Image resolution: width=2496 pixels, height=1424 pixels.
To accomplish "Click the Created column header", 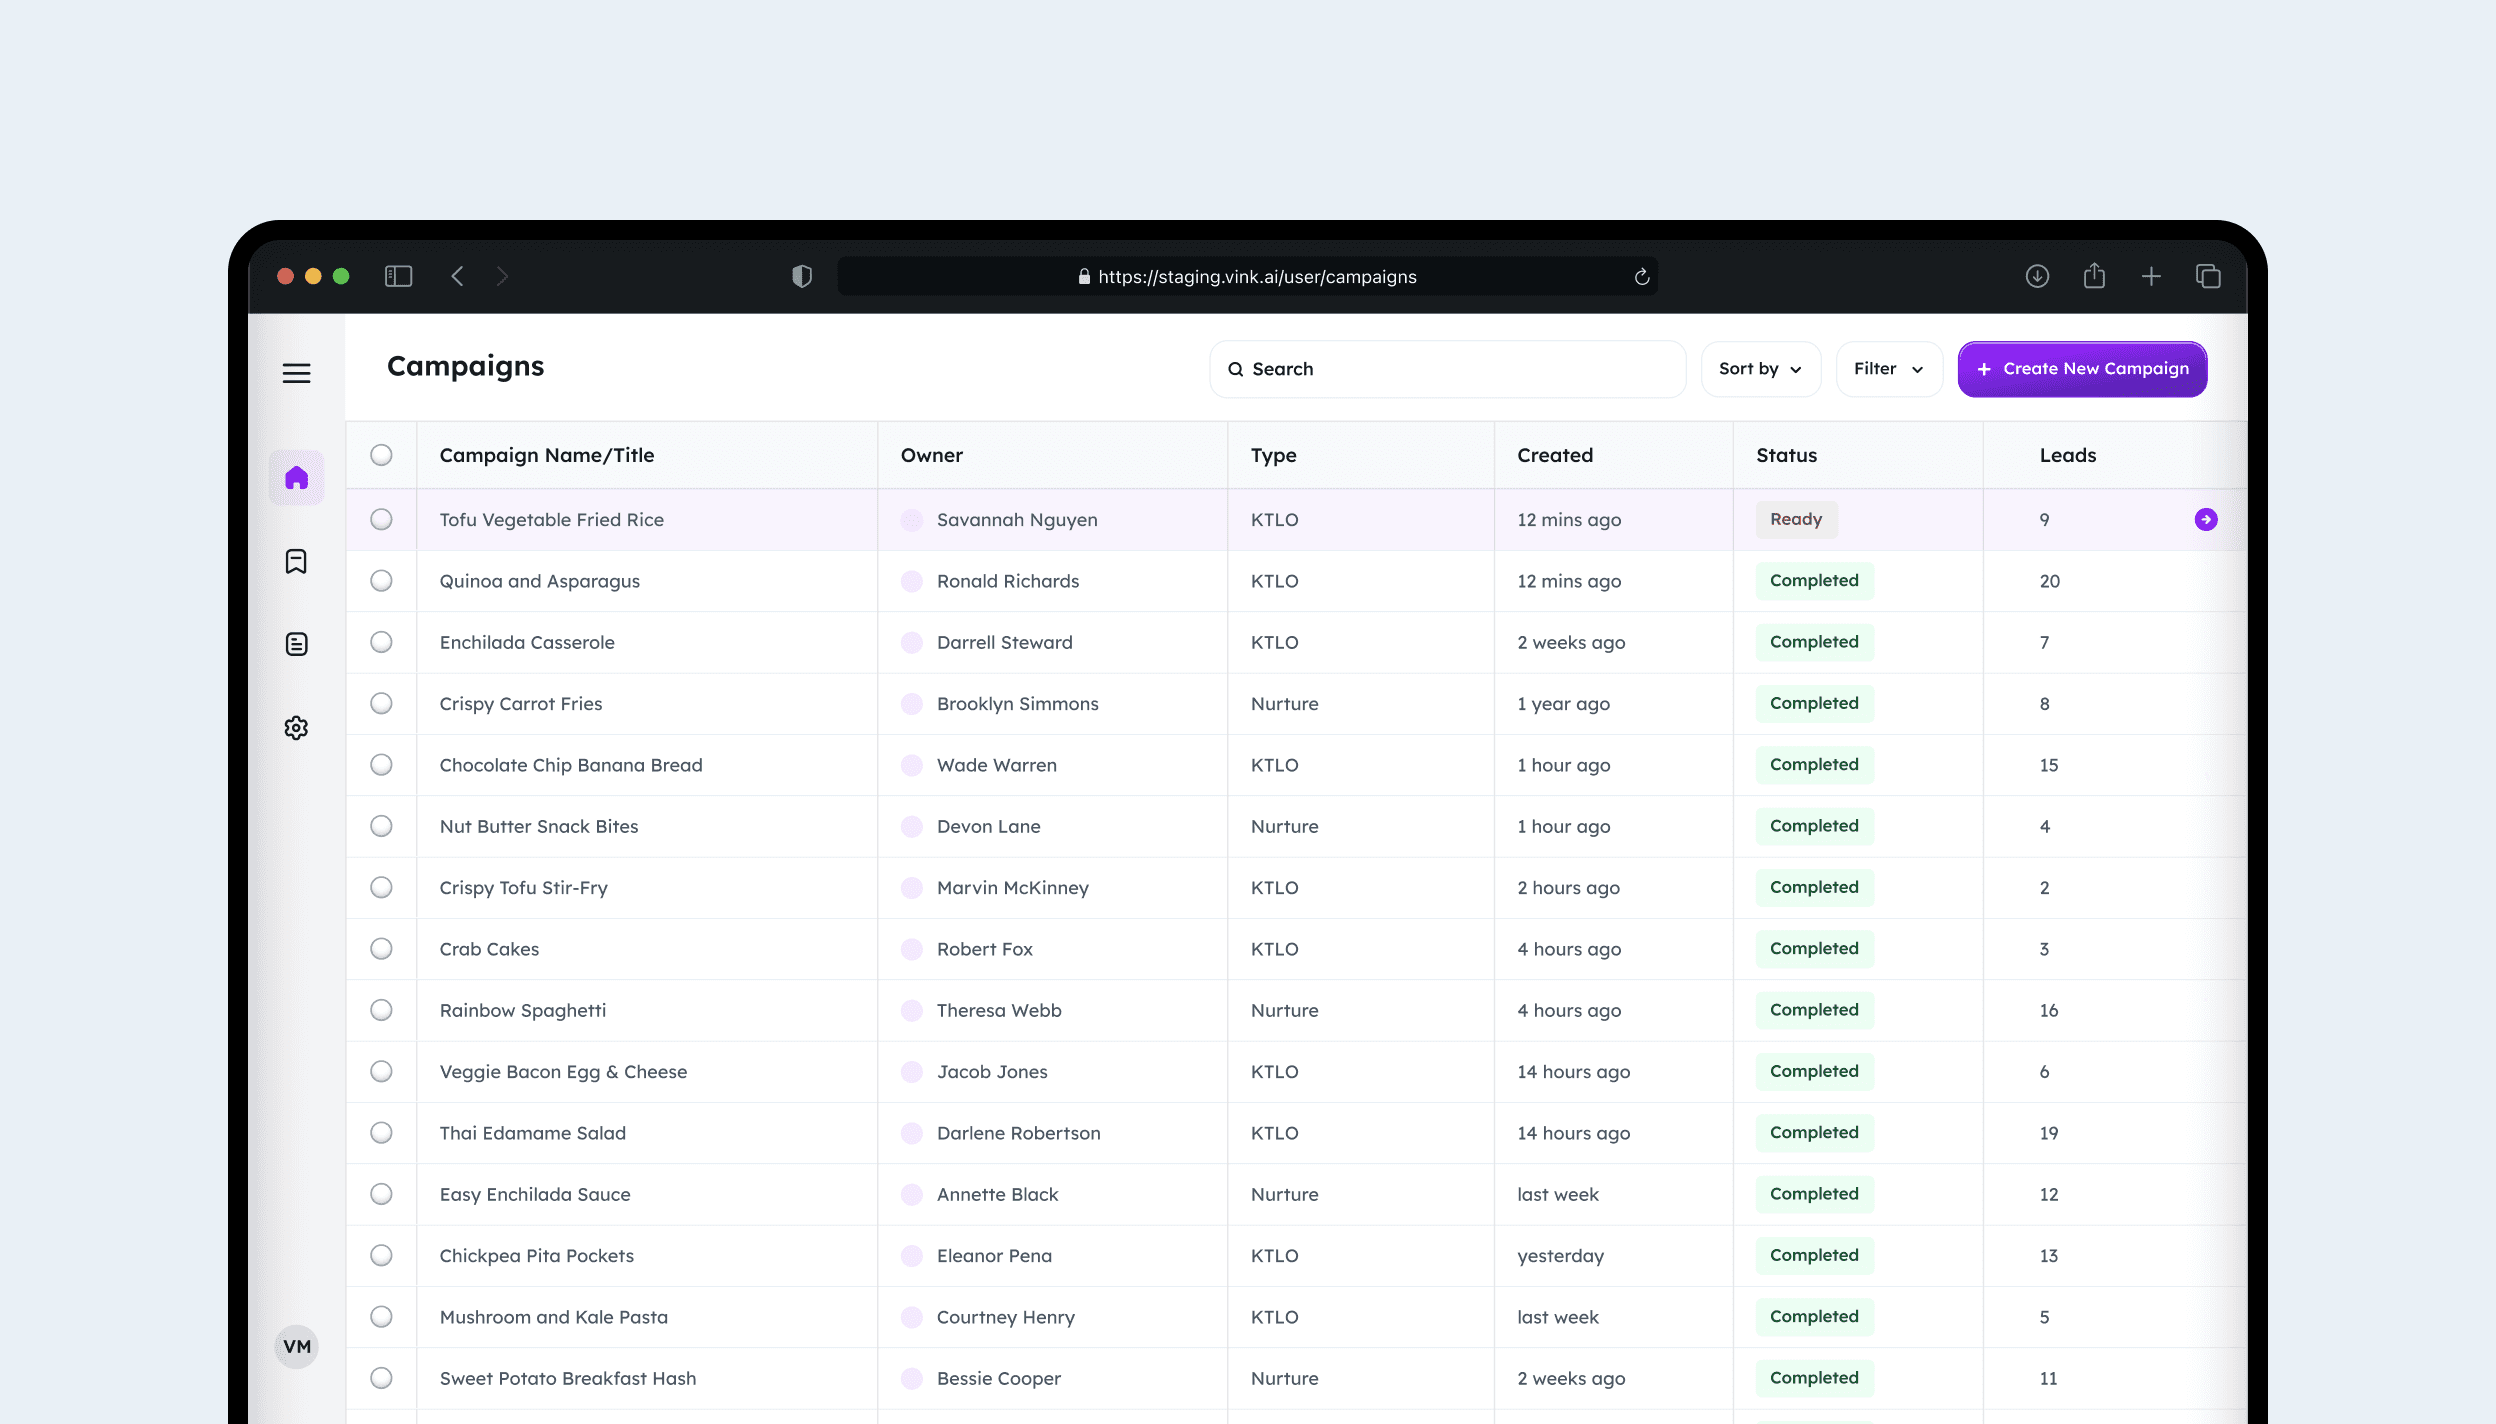I will pyautogui.click(x=1554, y=455).
